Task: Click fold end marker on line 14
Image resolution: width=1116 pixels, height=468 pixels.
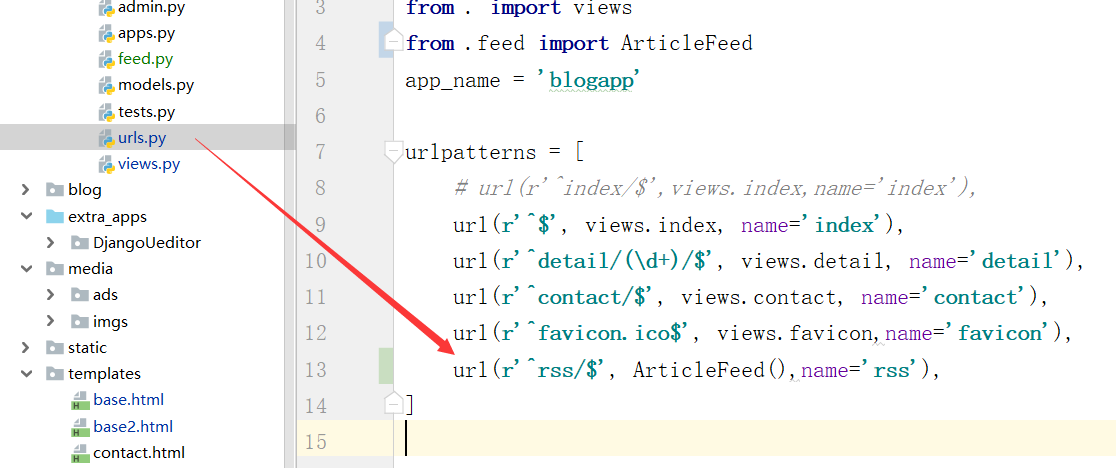Action: 393,403
